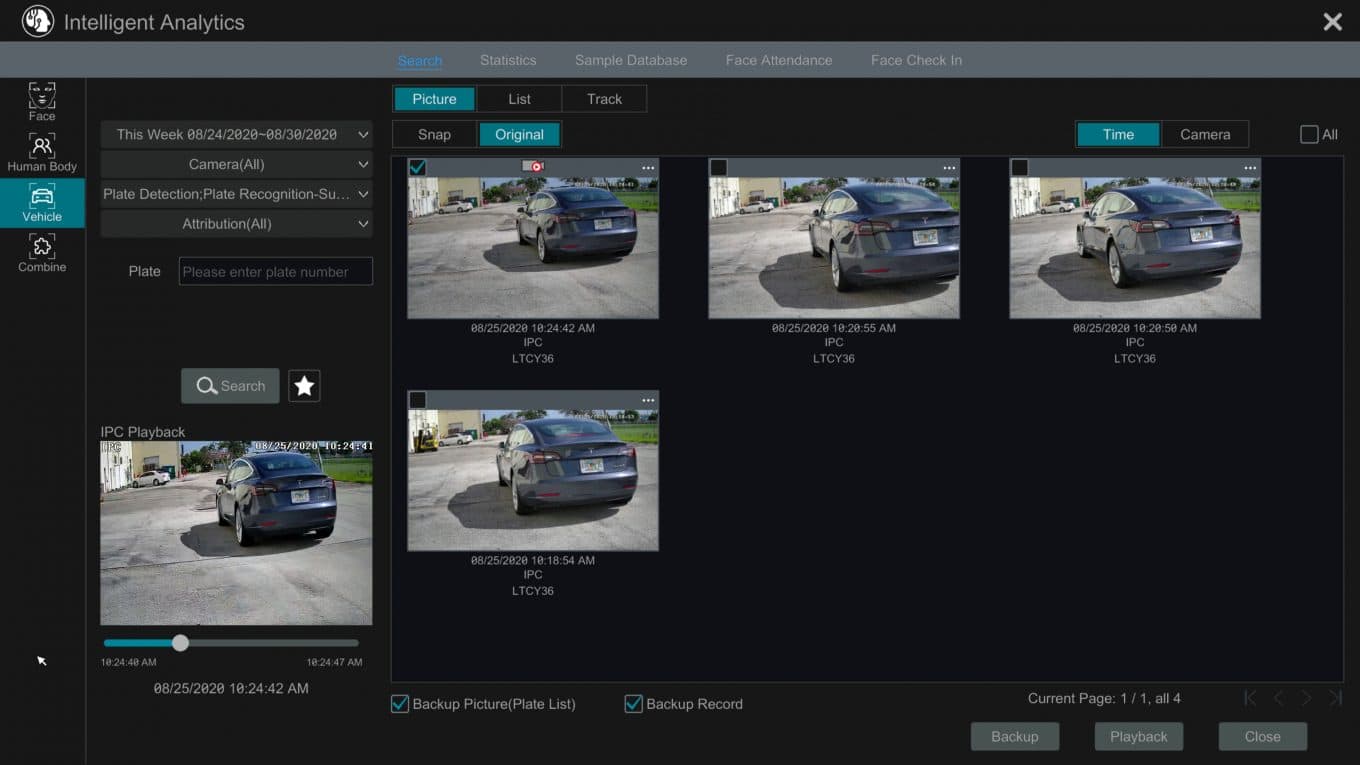Enable the All selection checkbox

[1307, 133]
